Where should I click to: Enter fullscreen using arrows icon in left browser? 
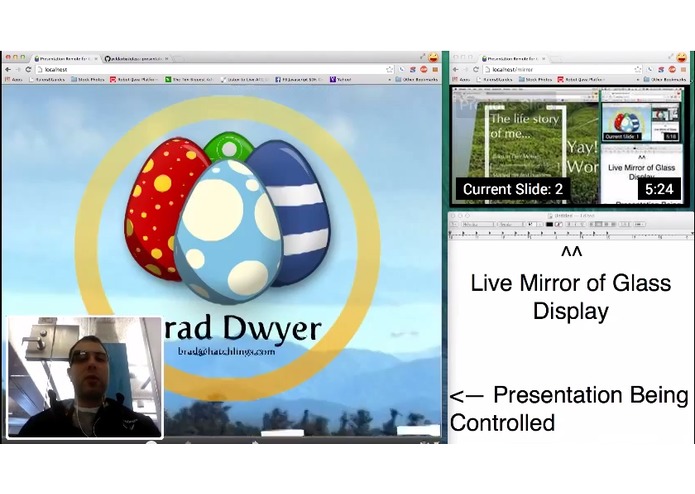coord(422,57)
